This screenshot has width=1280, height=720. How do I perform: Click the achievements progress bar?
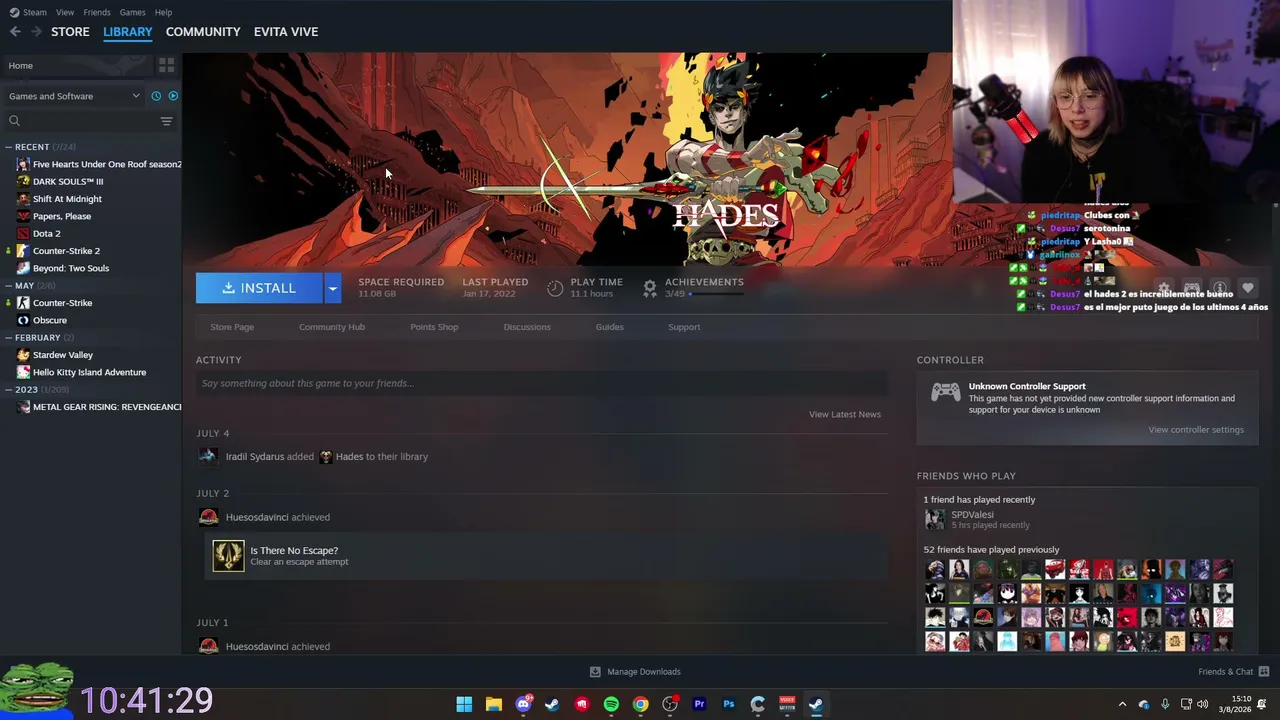click(x=716, y=294)
